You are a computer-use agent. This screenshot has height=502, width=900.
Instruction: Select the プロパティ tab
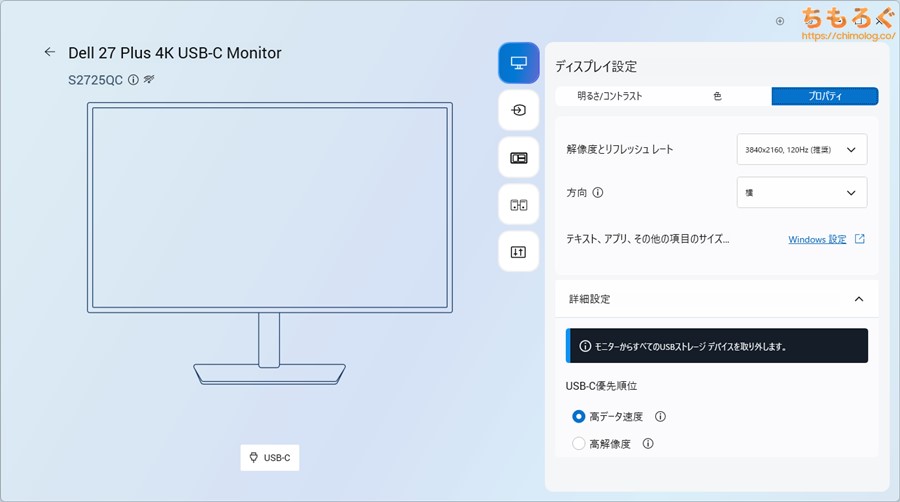[824, 96]
